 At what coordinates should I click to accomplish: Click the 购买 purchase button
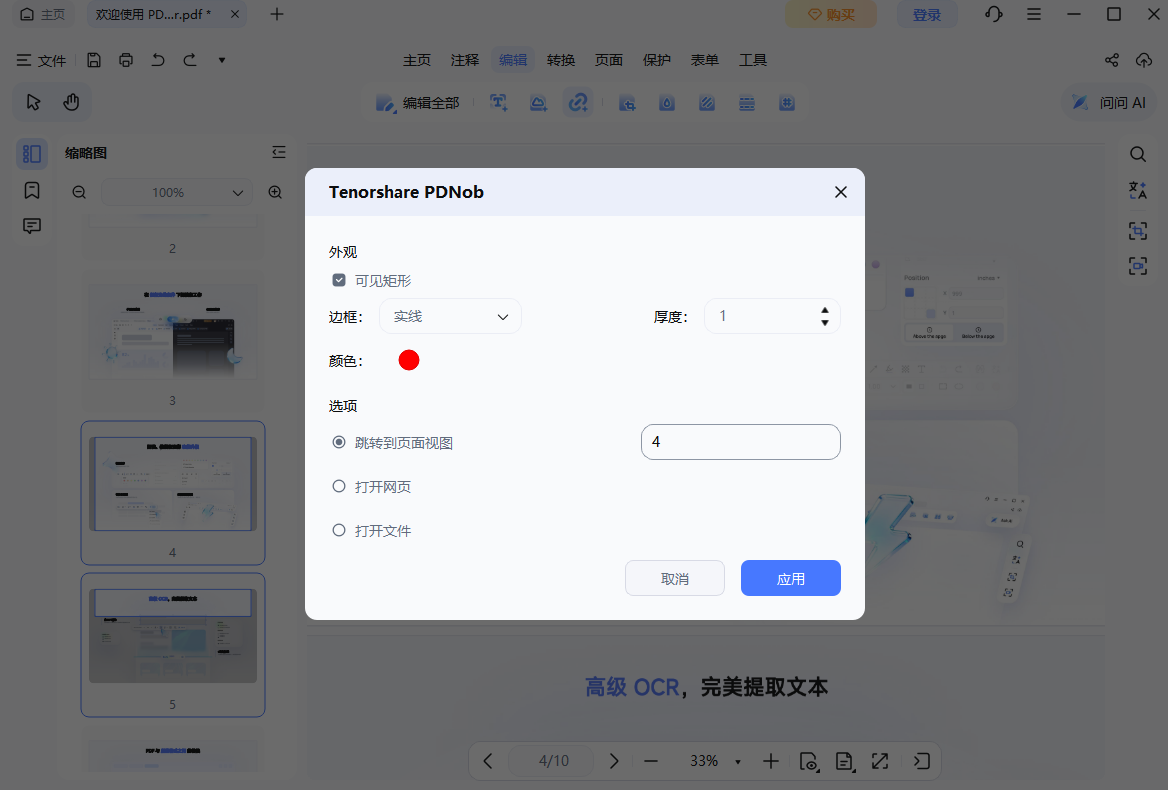coord(831,15)
